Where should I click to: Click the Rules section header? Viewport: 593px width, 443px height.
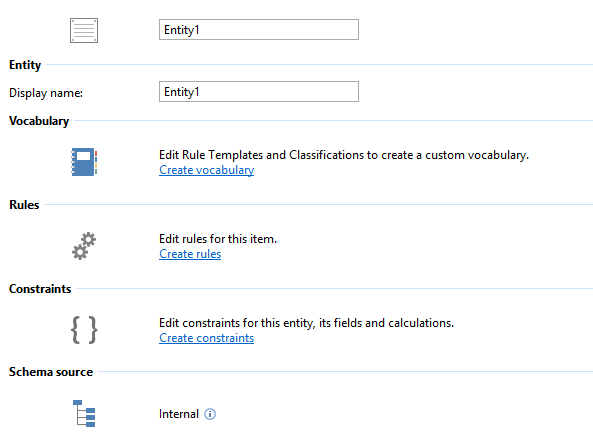tap(24, 205)
